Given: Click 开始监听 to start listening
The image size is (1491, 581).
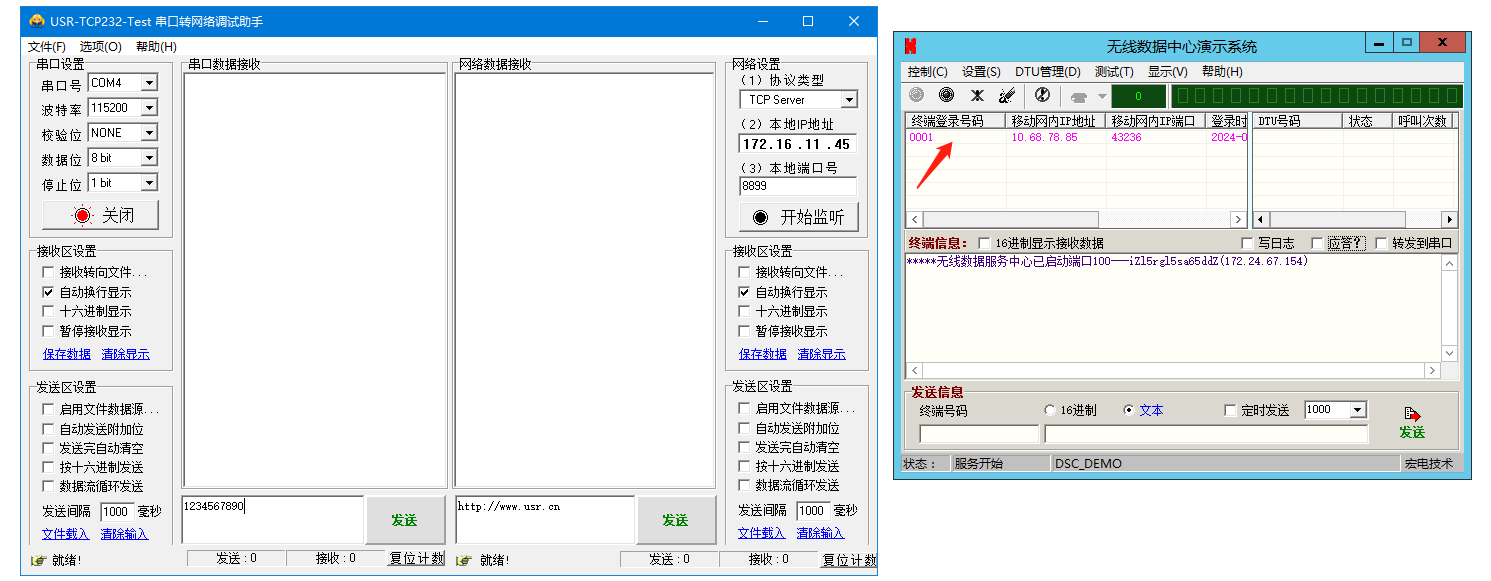Looking at the screenshot, I should click(x=798, y=217).
